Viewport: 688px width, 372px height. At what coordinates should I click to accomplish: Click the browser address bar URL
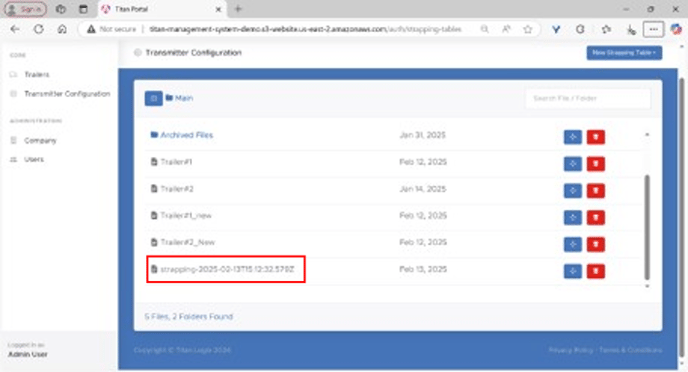click(x=305, y=29)
